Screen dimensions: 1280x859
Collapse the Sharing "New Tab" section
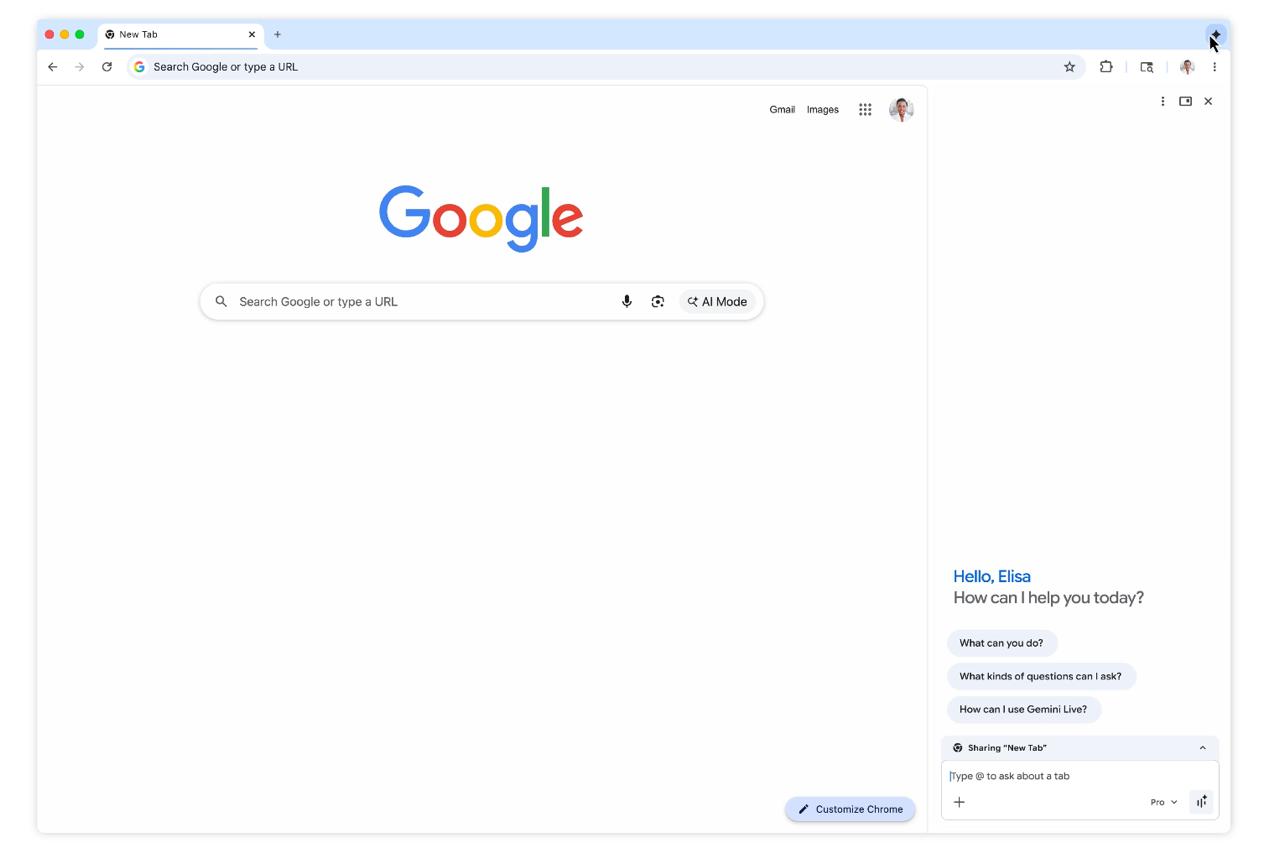coord(1202,748)
